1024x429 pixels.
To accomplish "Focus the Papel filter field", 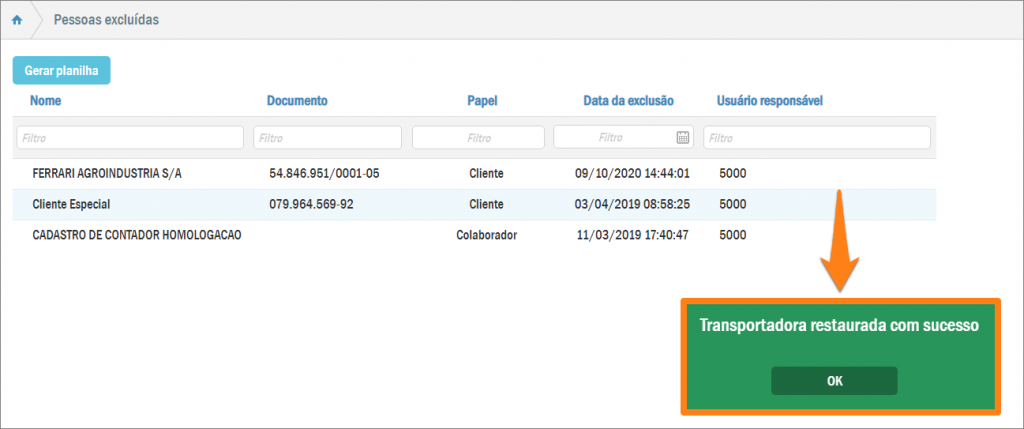I will pos(478,137).
